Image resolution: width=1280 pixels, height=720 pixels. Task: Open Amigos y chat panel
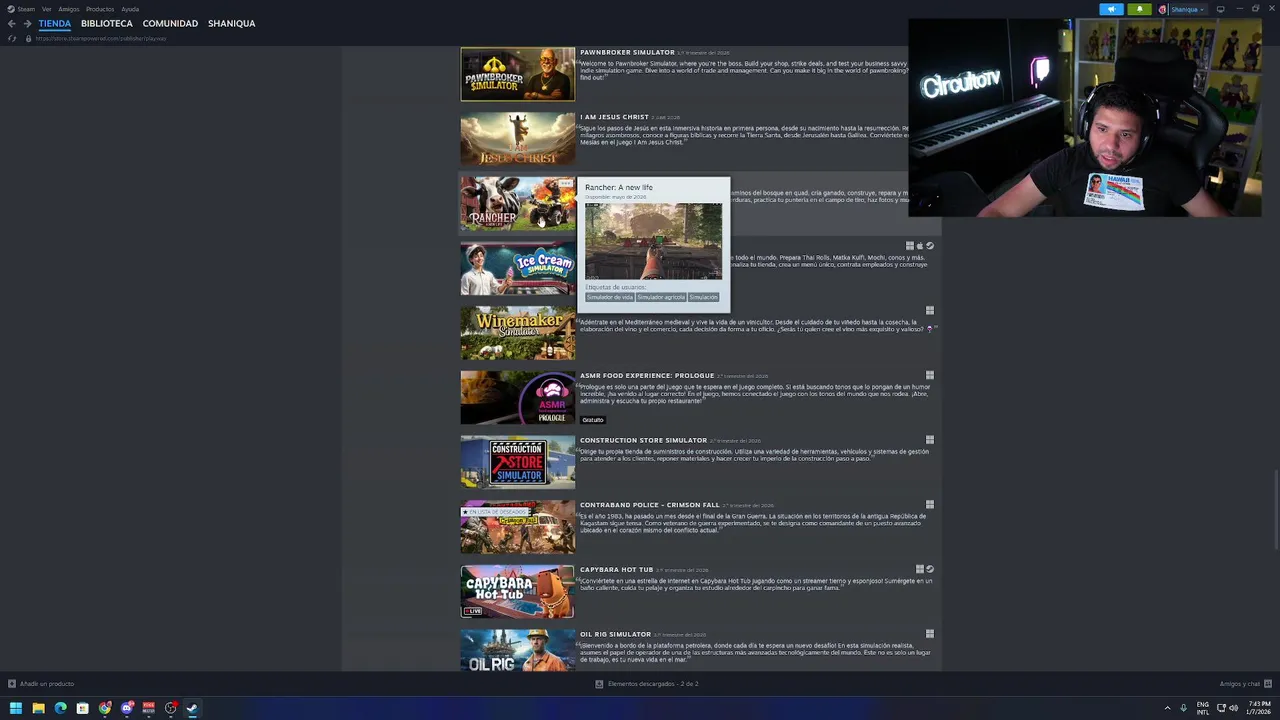click(x=1244, y=684)
